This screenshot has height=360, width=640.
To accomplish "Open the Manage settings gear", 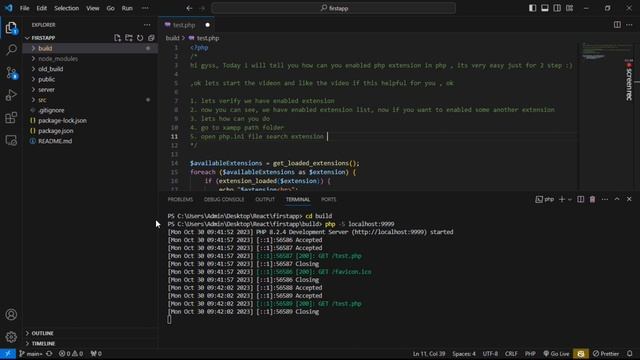I will point(11,337).
